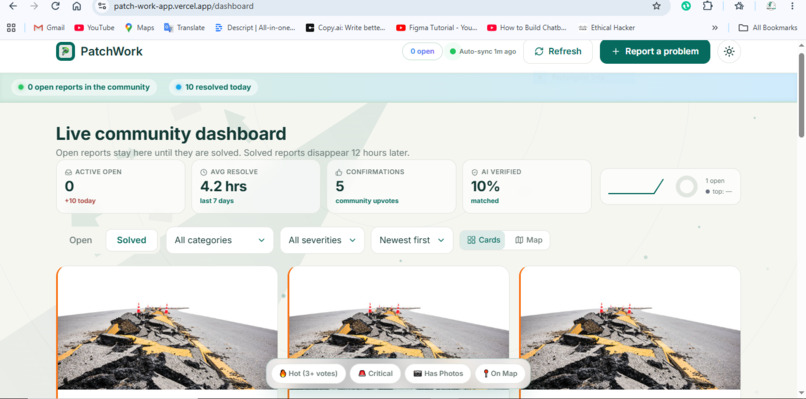This screenshot has height=399, width=806.
Task: Open the Figma Tutorial bookmark
Action: [437, 28]
